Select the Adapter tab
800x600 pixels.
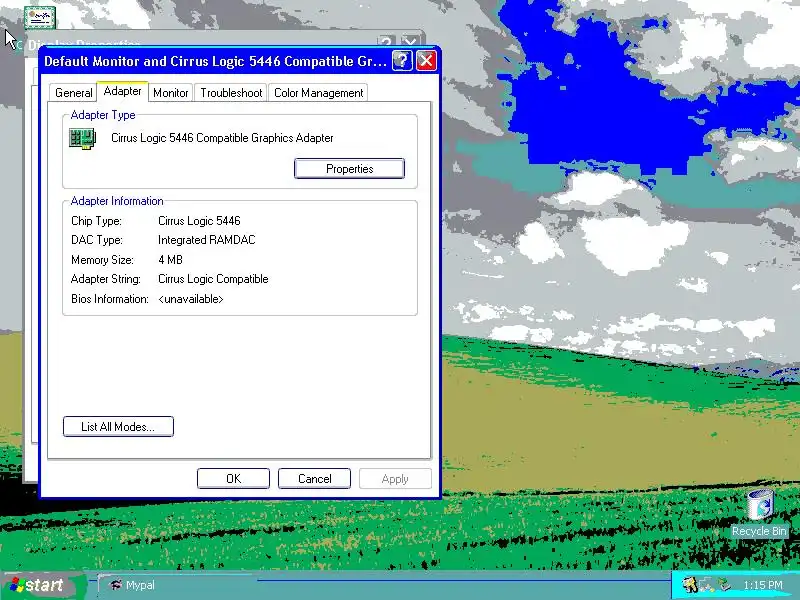(122, 91)
